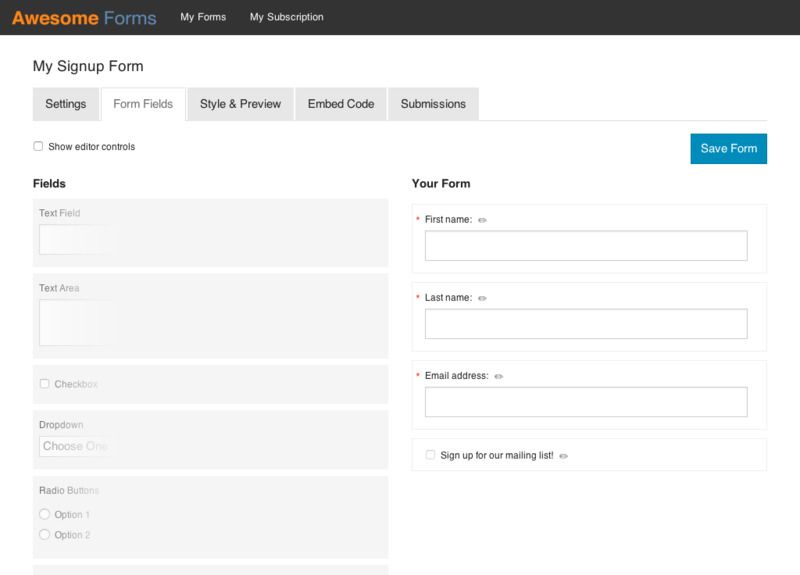Click into the First name input field
Image resolution: width=800 pixels, height=575 pixels.
click(x=586, y=246)
